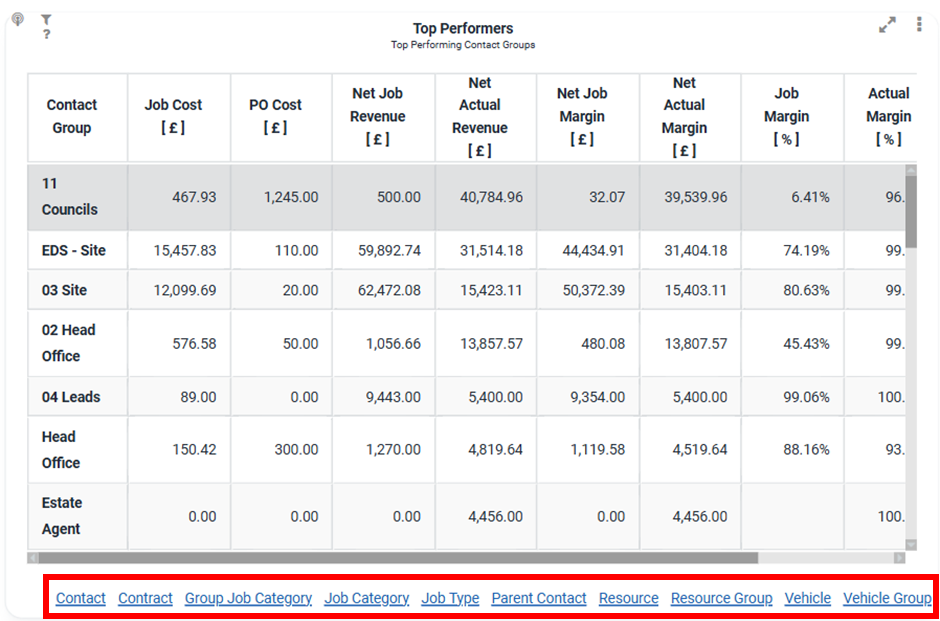Click the horizontal scrollbar left arrow
This screenshot has height=621, width=940.
(32, 558)
